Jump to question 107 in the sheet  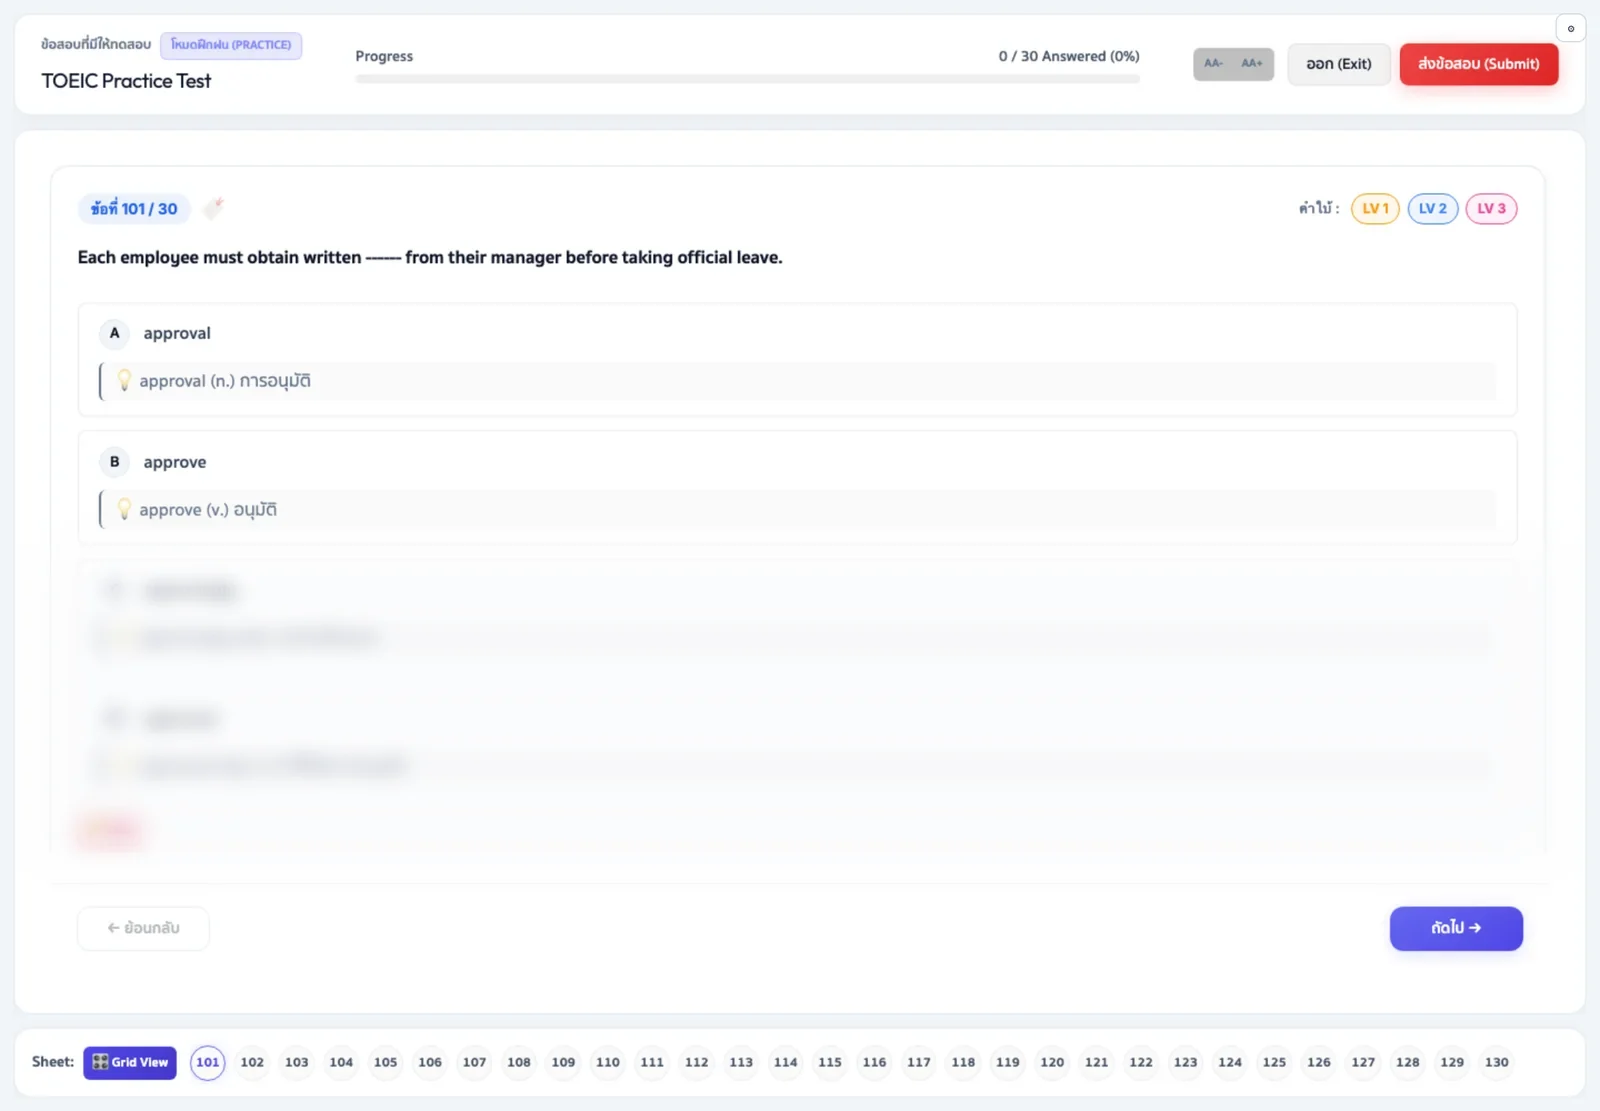pyautogui.click(x=475, y=1062)
